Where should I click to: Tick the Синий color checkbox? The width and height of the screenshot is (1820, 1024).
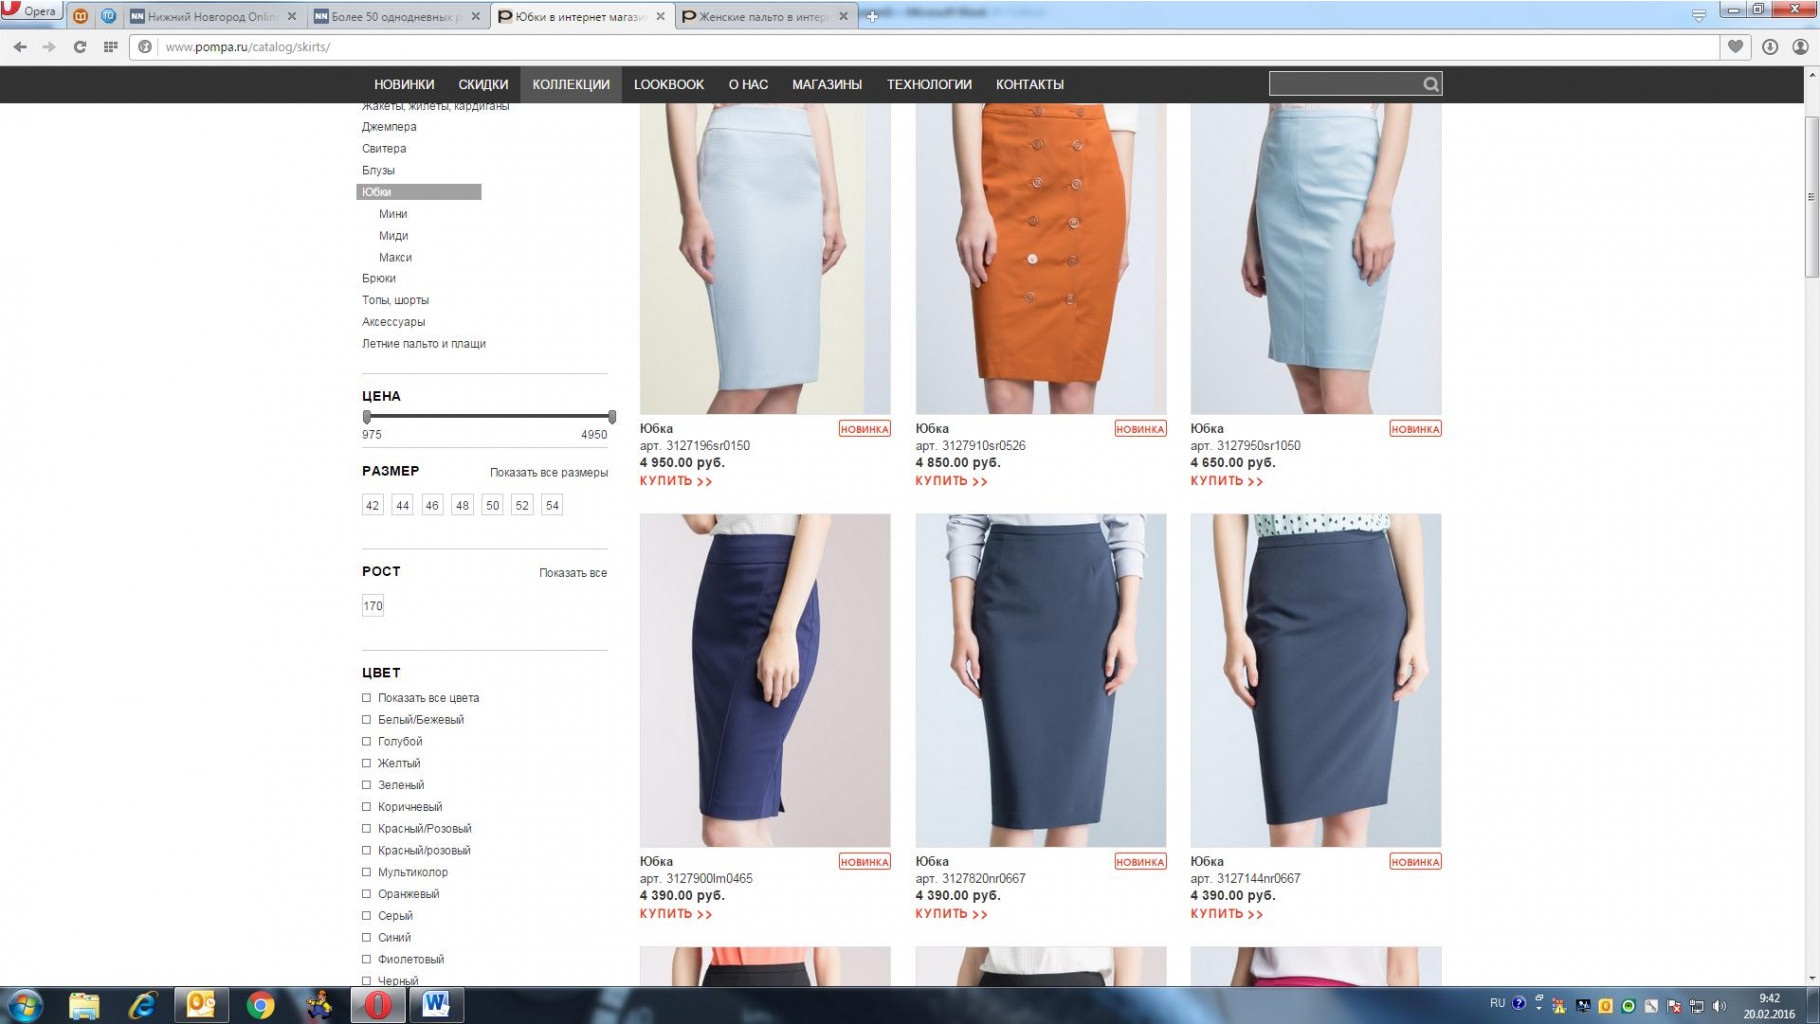[x=366, y=938]
